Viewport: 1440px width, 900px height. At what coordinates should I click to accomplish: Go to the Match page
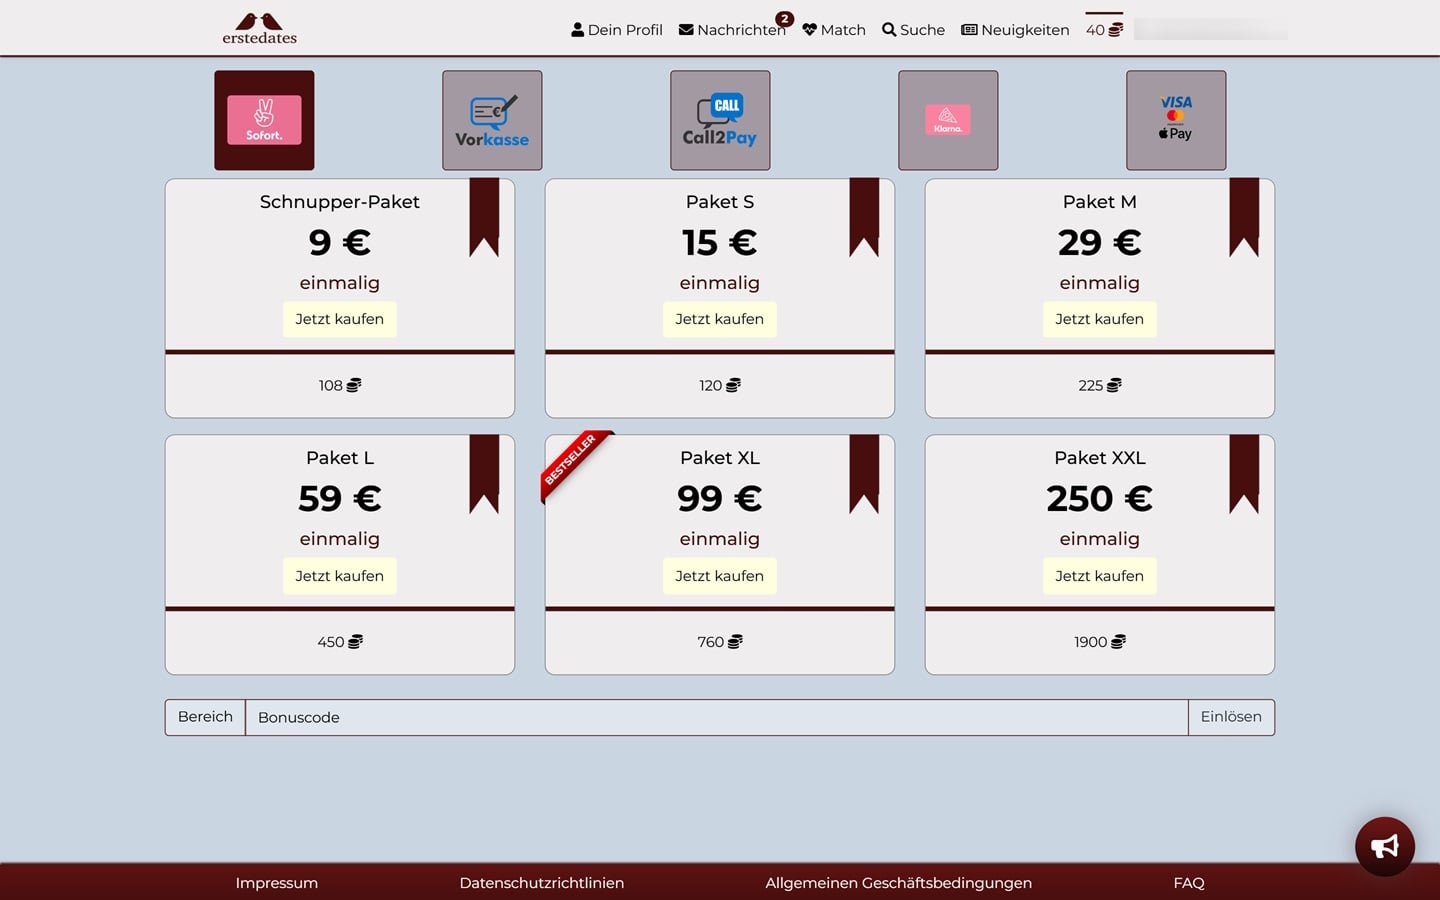[x=834, y=30]
